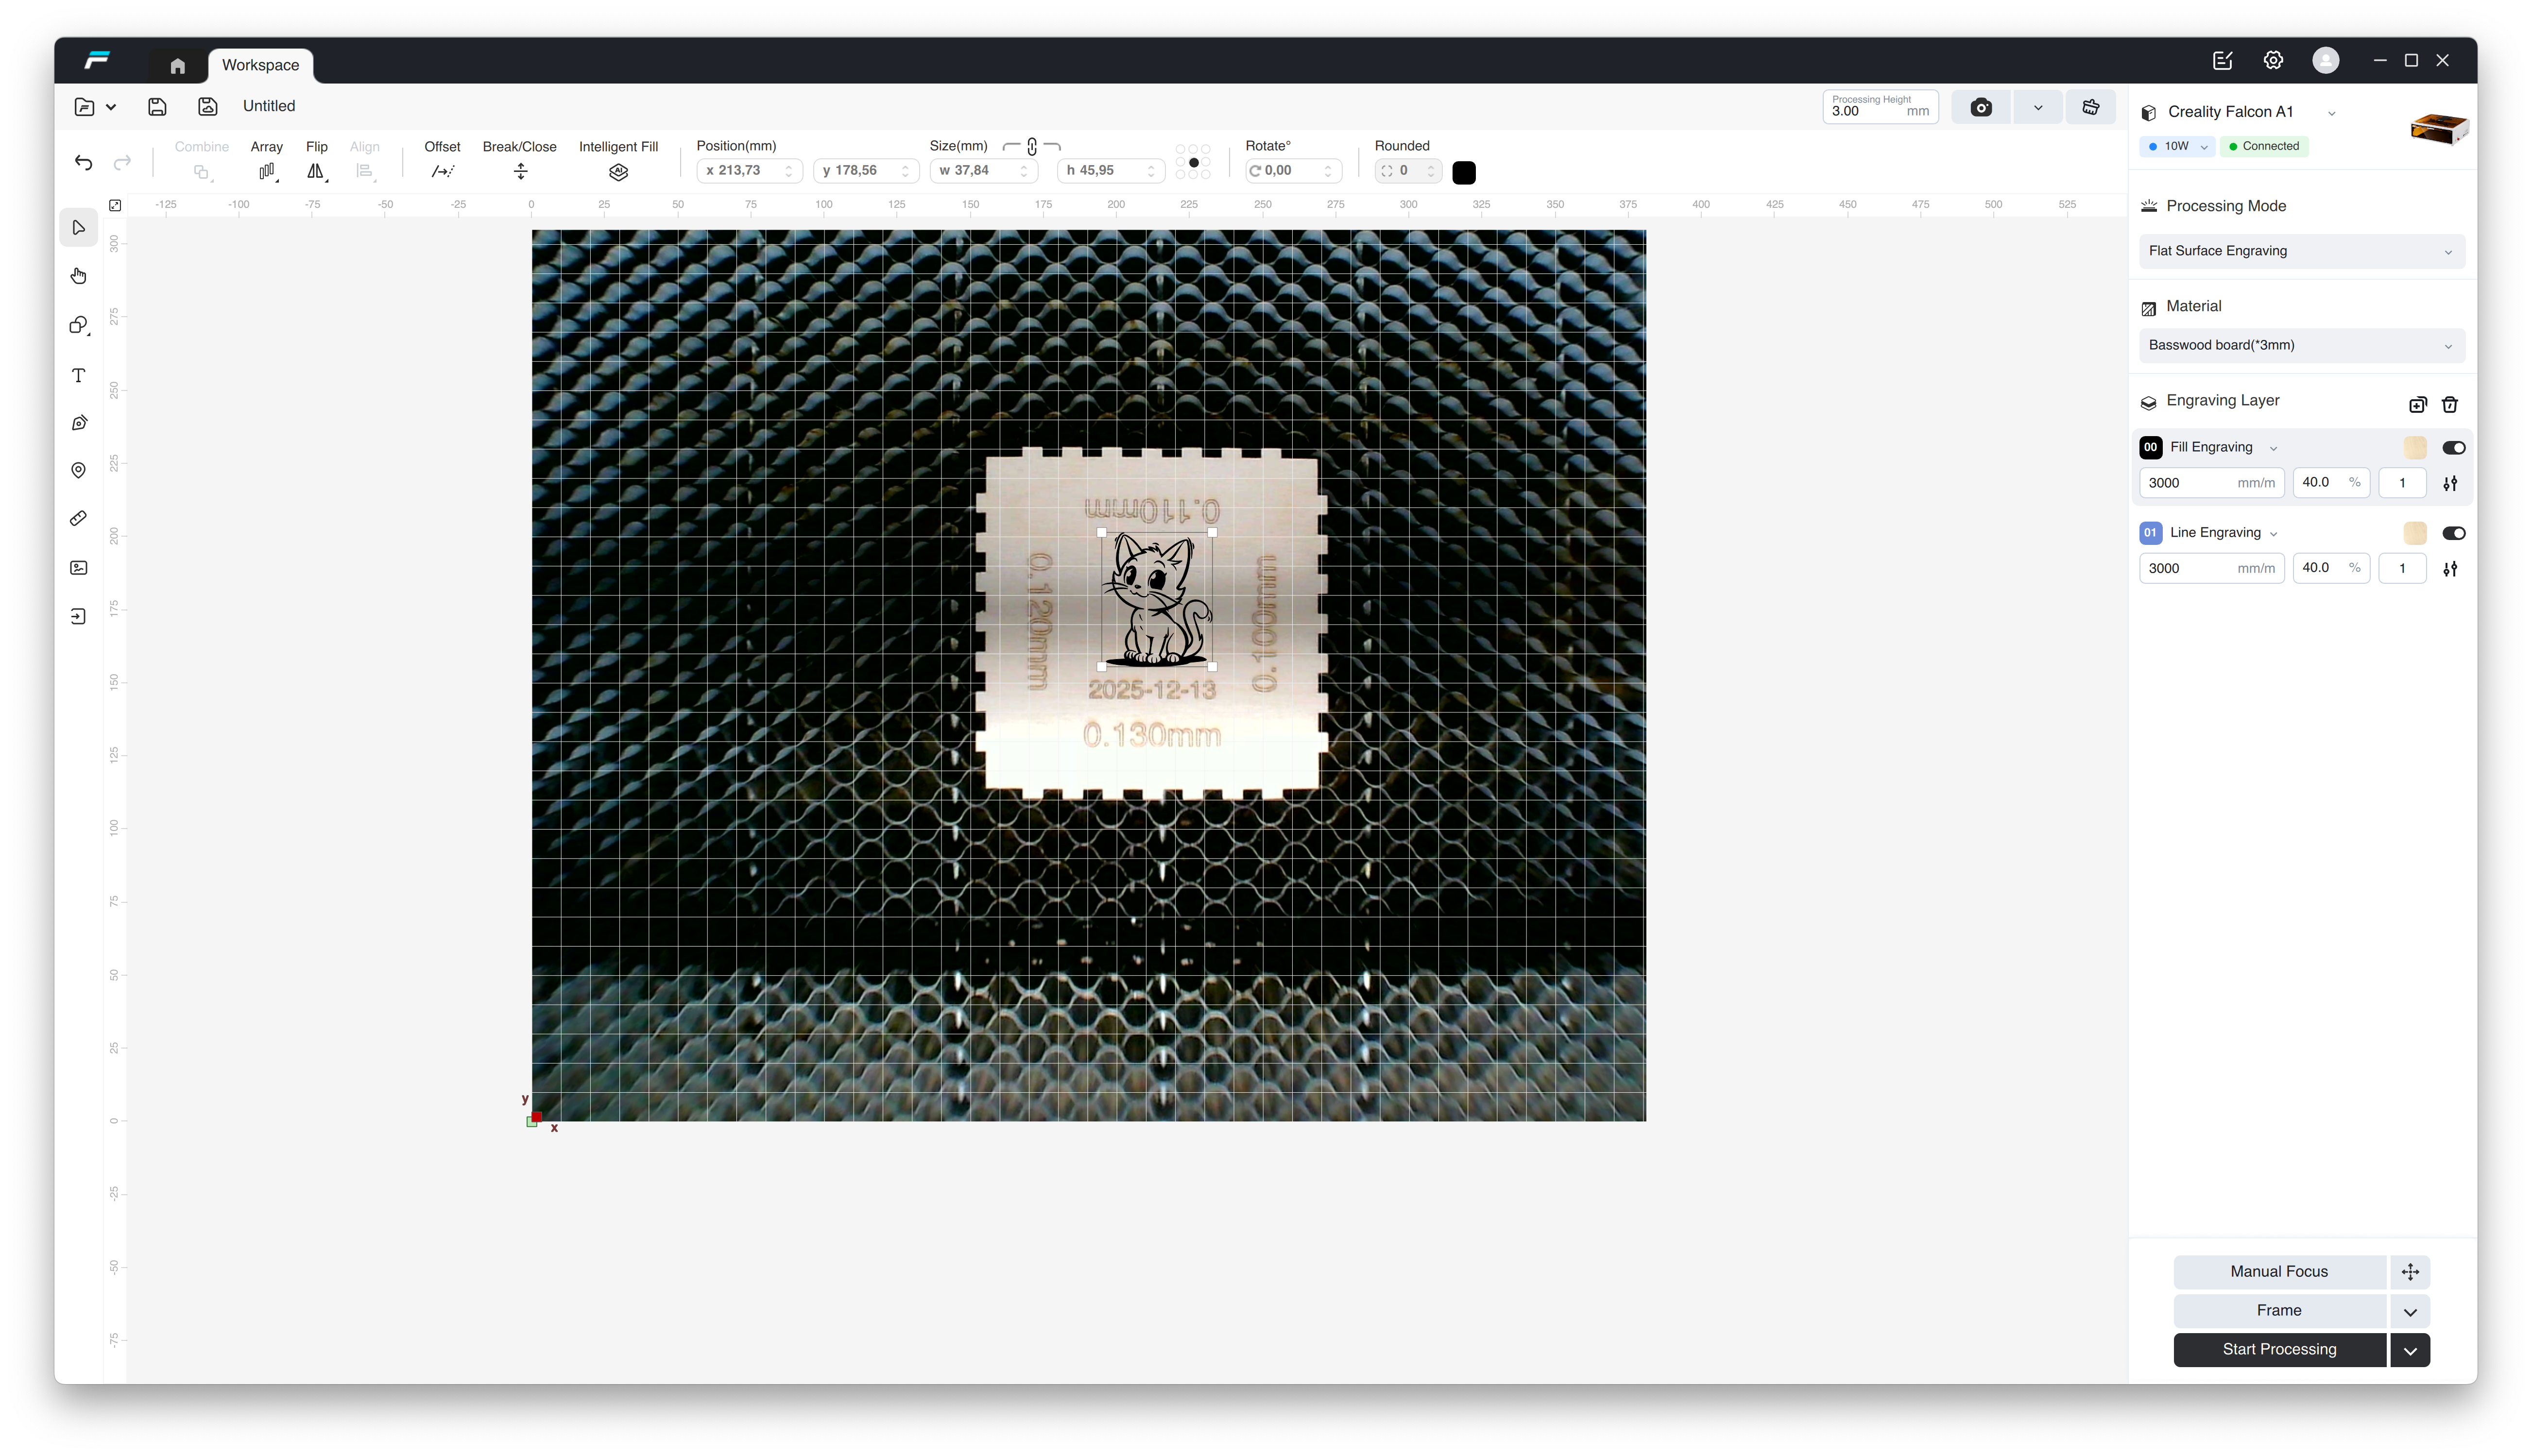Click the camera capture button
The height and width of the screenshot is (1456, 2532).
click(1980, 108)
